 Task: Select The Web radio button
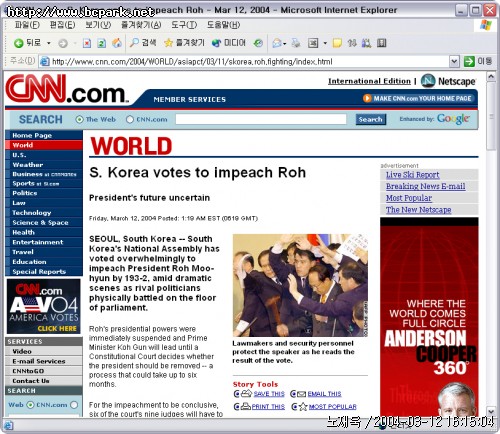coord(79,119)
